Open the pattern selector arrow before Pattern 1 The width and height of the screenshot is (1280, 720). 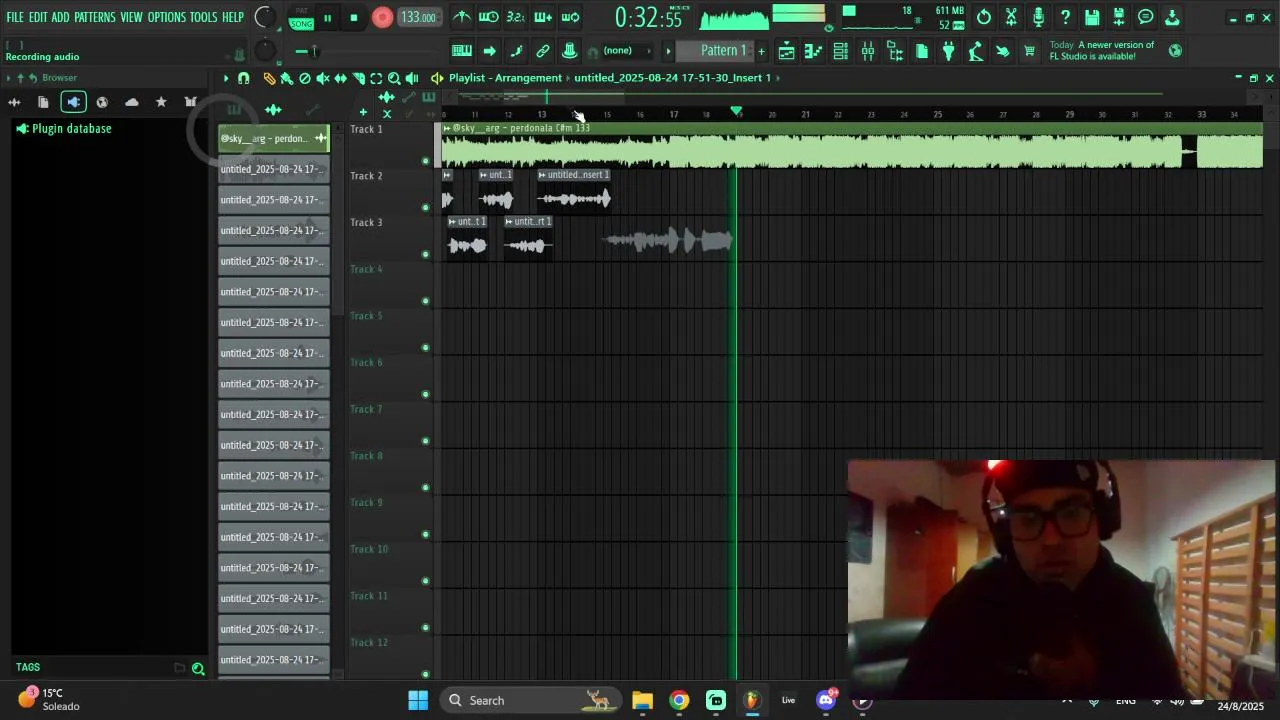coord(668,51)
